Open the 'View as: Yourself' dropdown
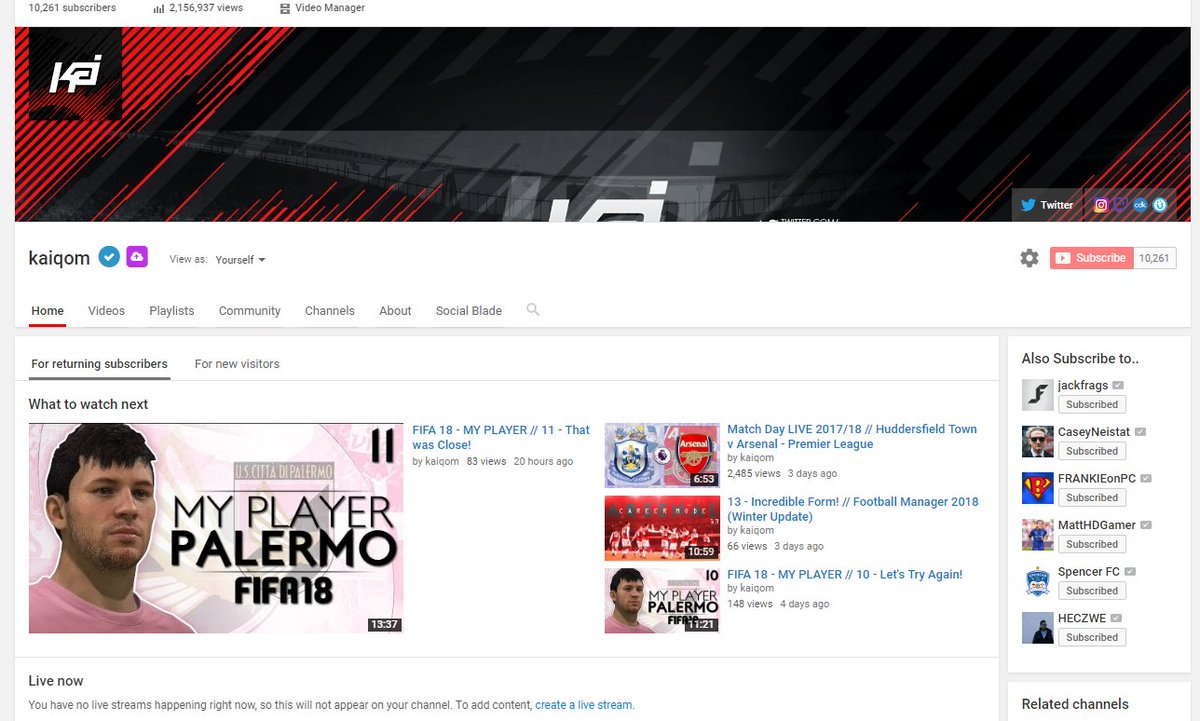Screen dimensions: 1200x721 click(240, 260)
